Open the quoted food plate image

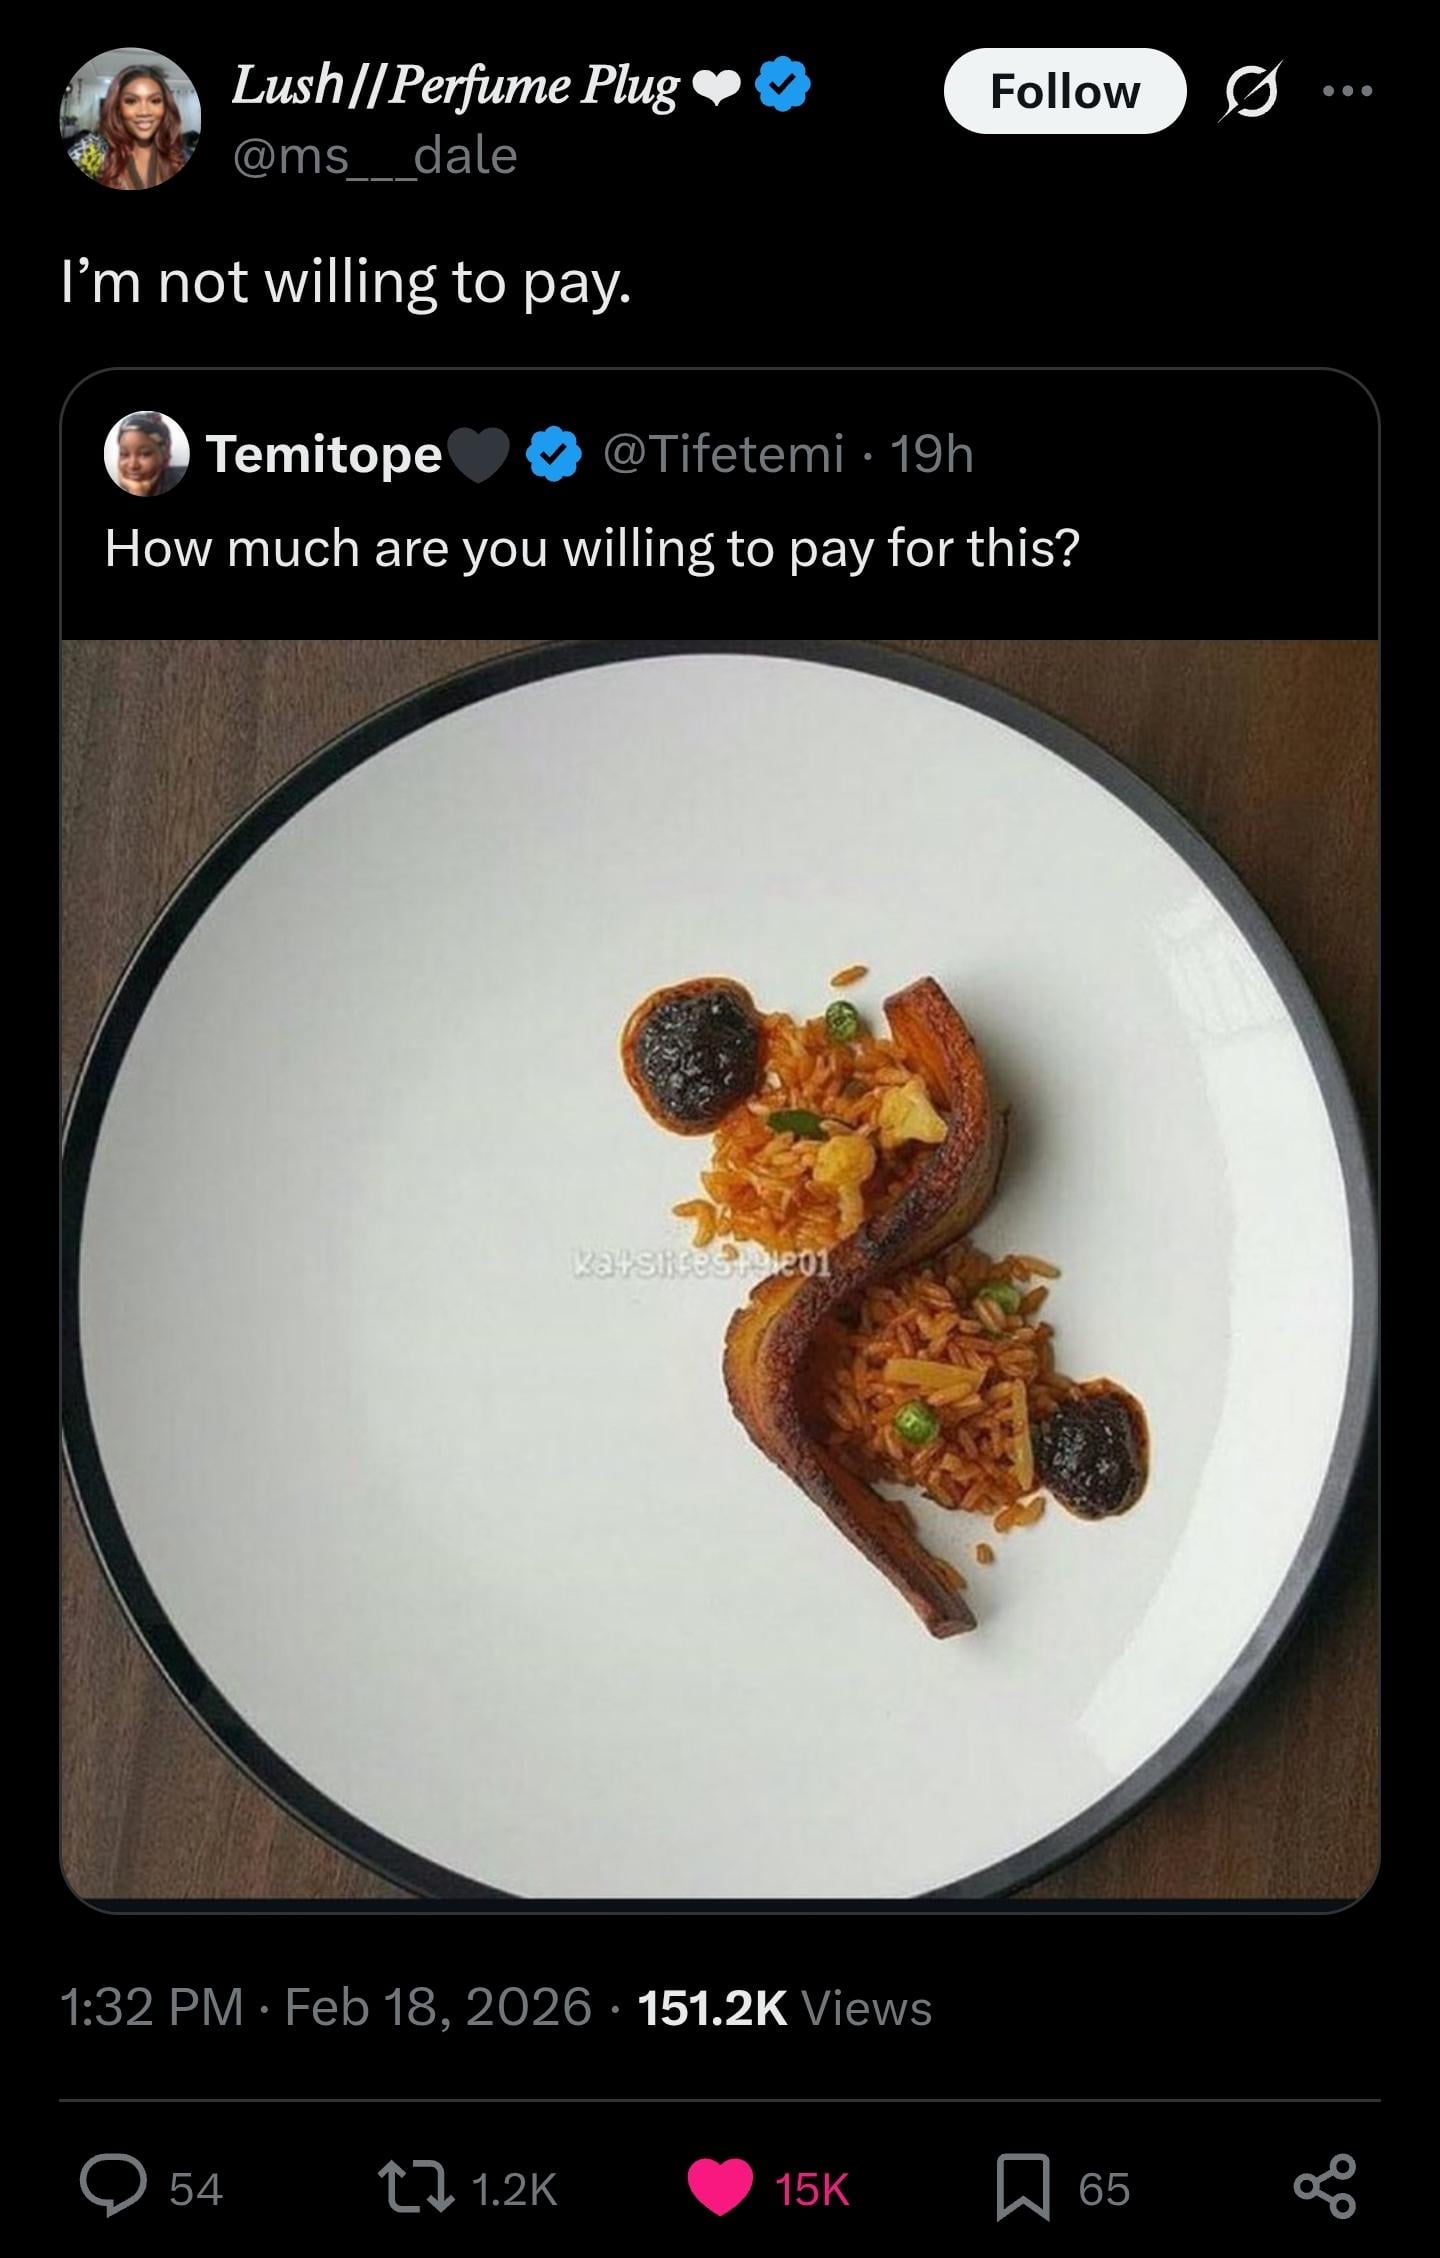720,1268
